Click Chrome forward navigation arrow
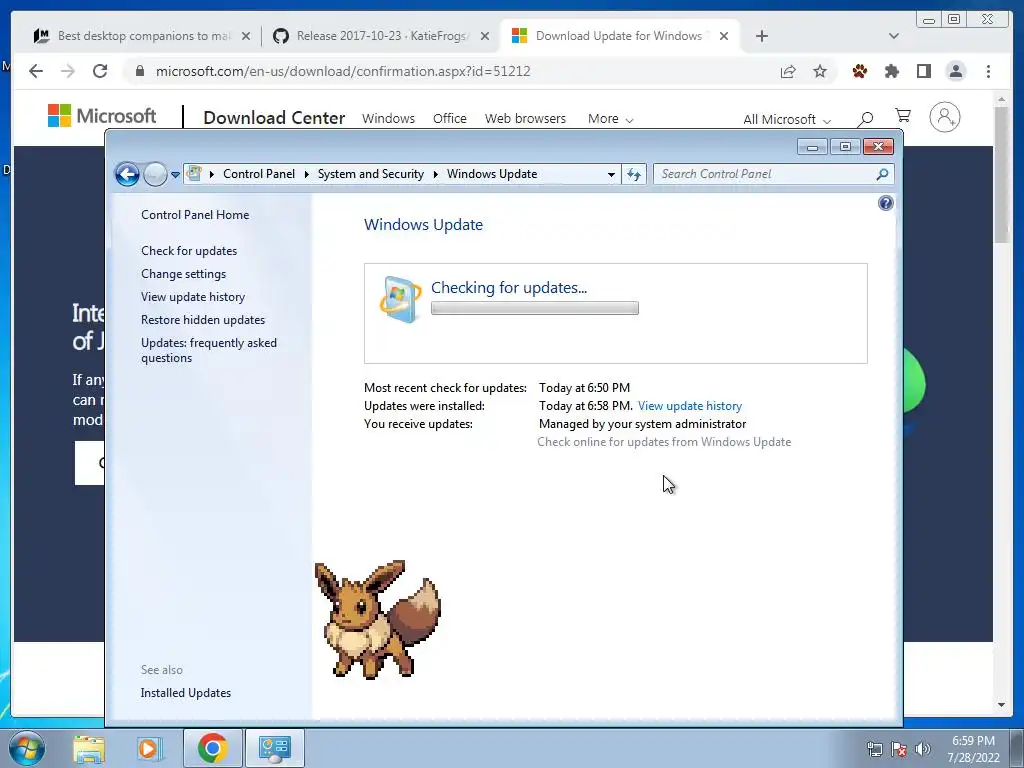The width and height of the screenshot is (1024, 768). pos(68,71)
